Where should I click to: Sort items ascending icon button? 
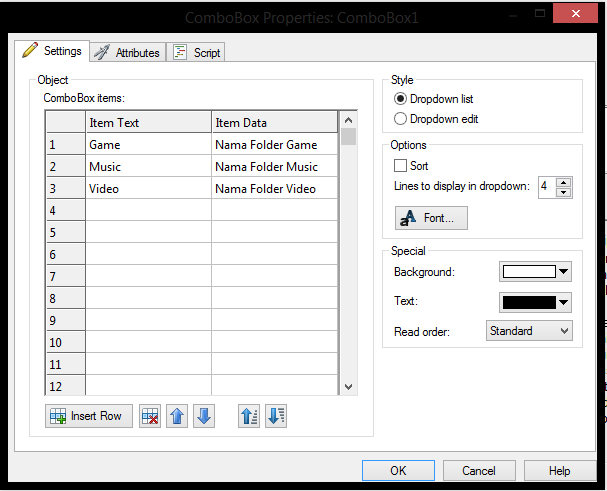249,416
